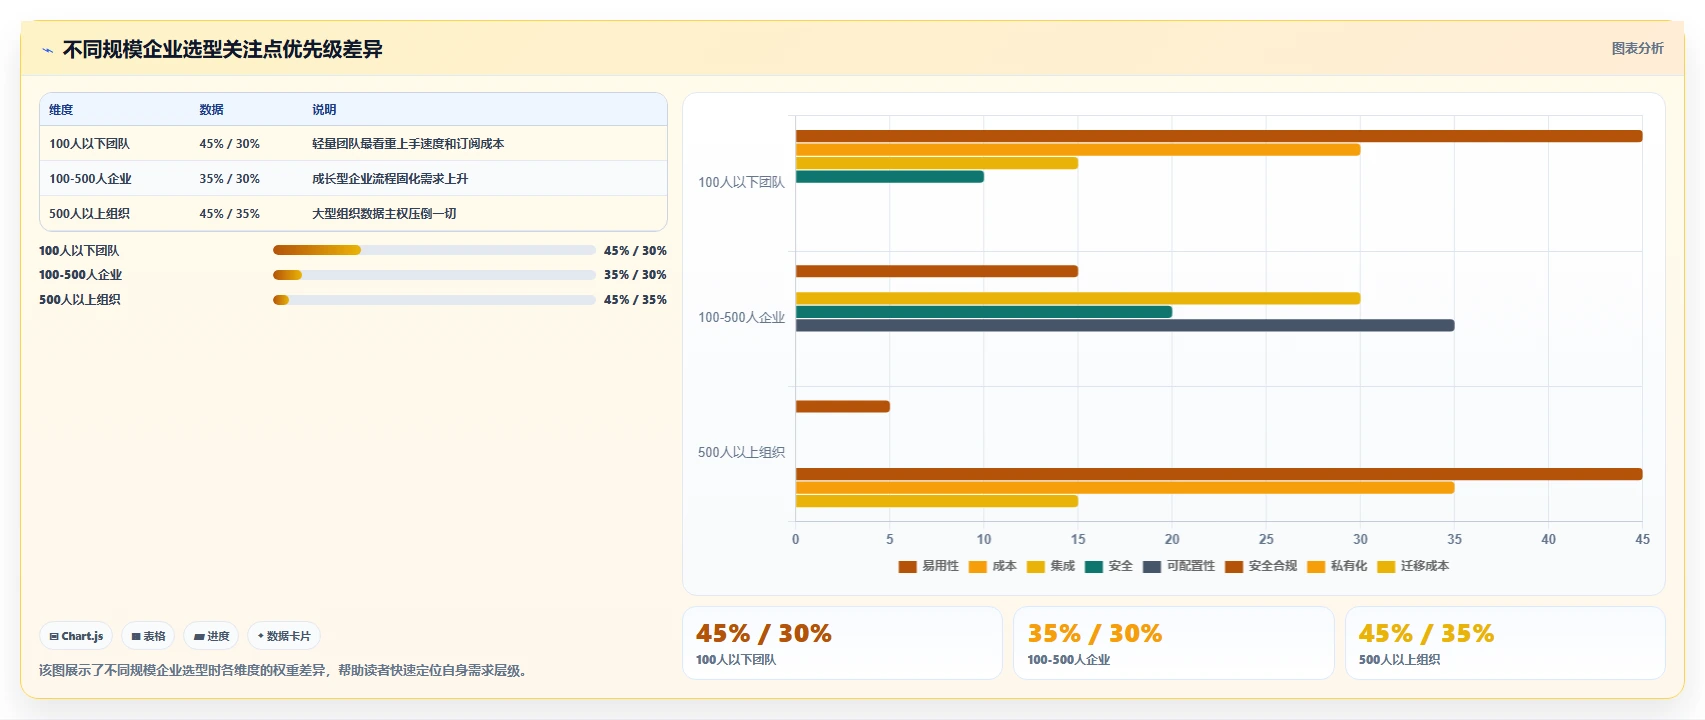Select the Chart.js tag
Screen dimensions: 1705x720
(x=76, y=636)
